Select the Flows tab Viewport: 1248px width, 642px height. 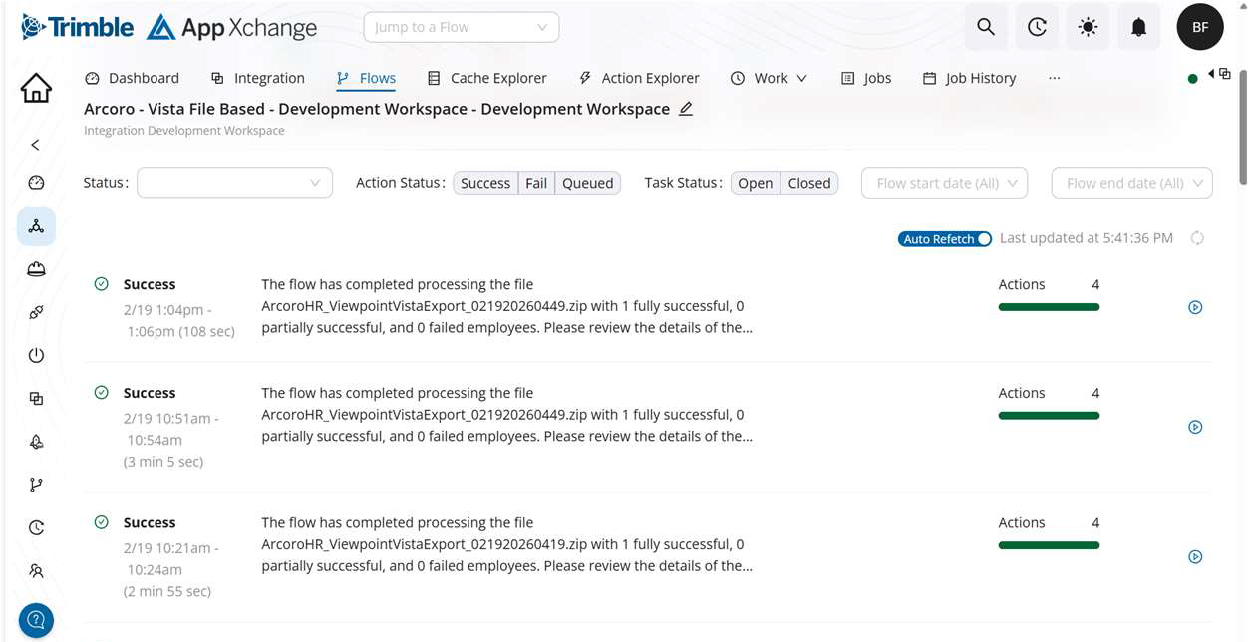[x=366, y=78]
